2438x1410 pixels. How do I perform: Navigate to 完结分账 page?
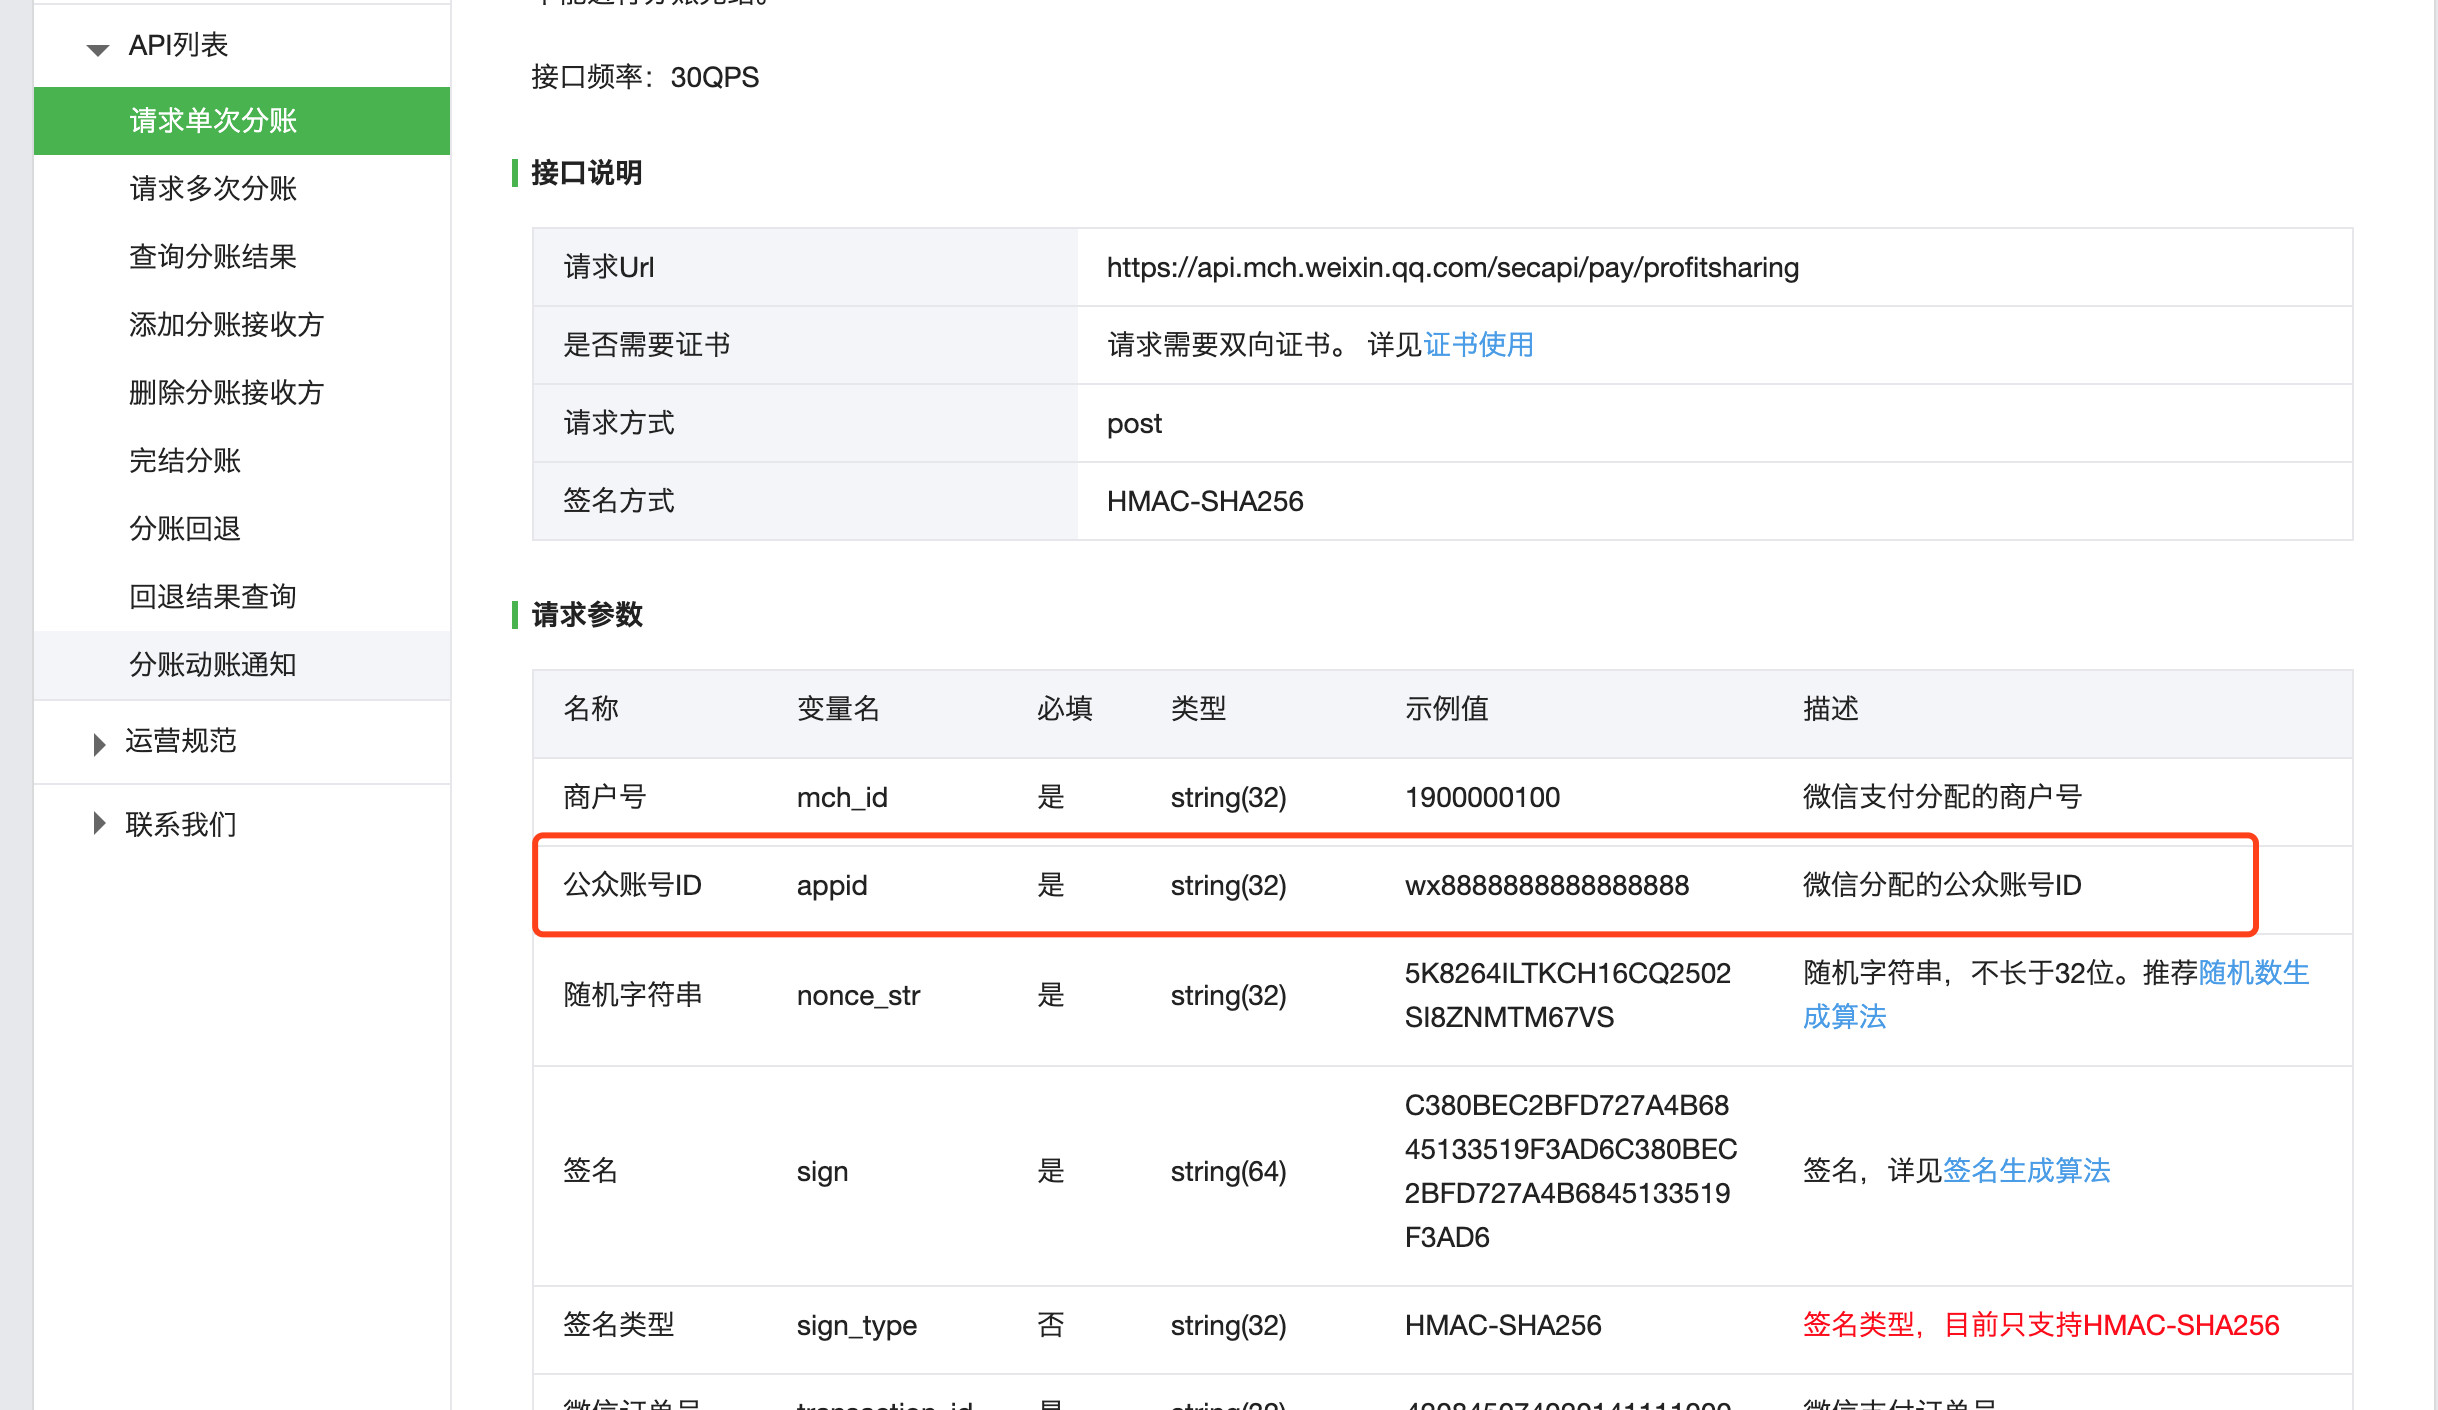click(185, 461)
